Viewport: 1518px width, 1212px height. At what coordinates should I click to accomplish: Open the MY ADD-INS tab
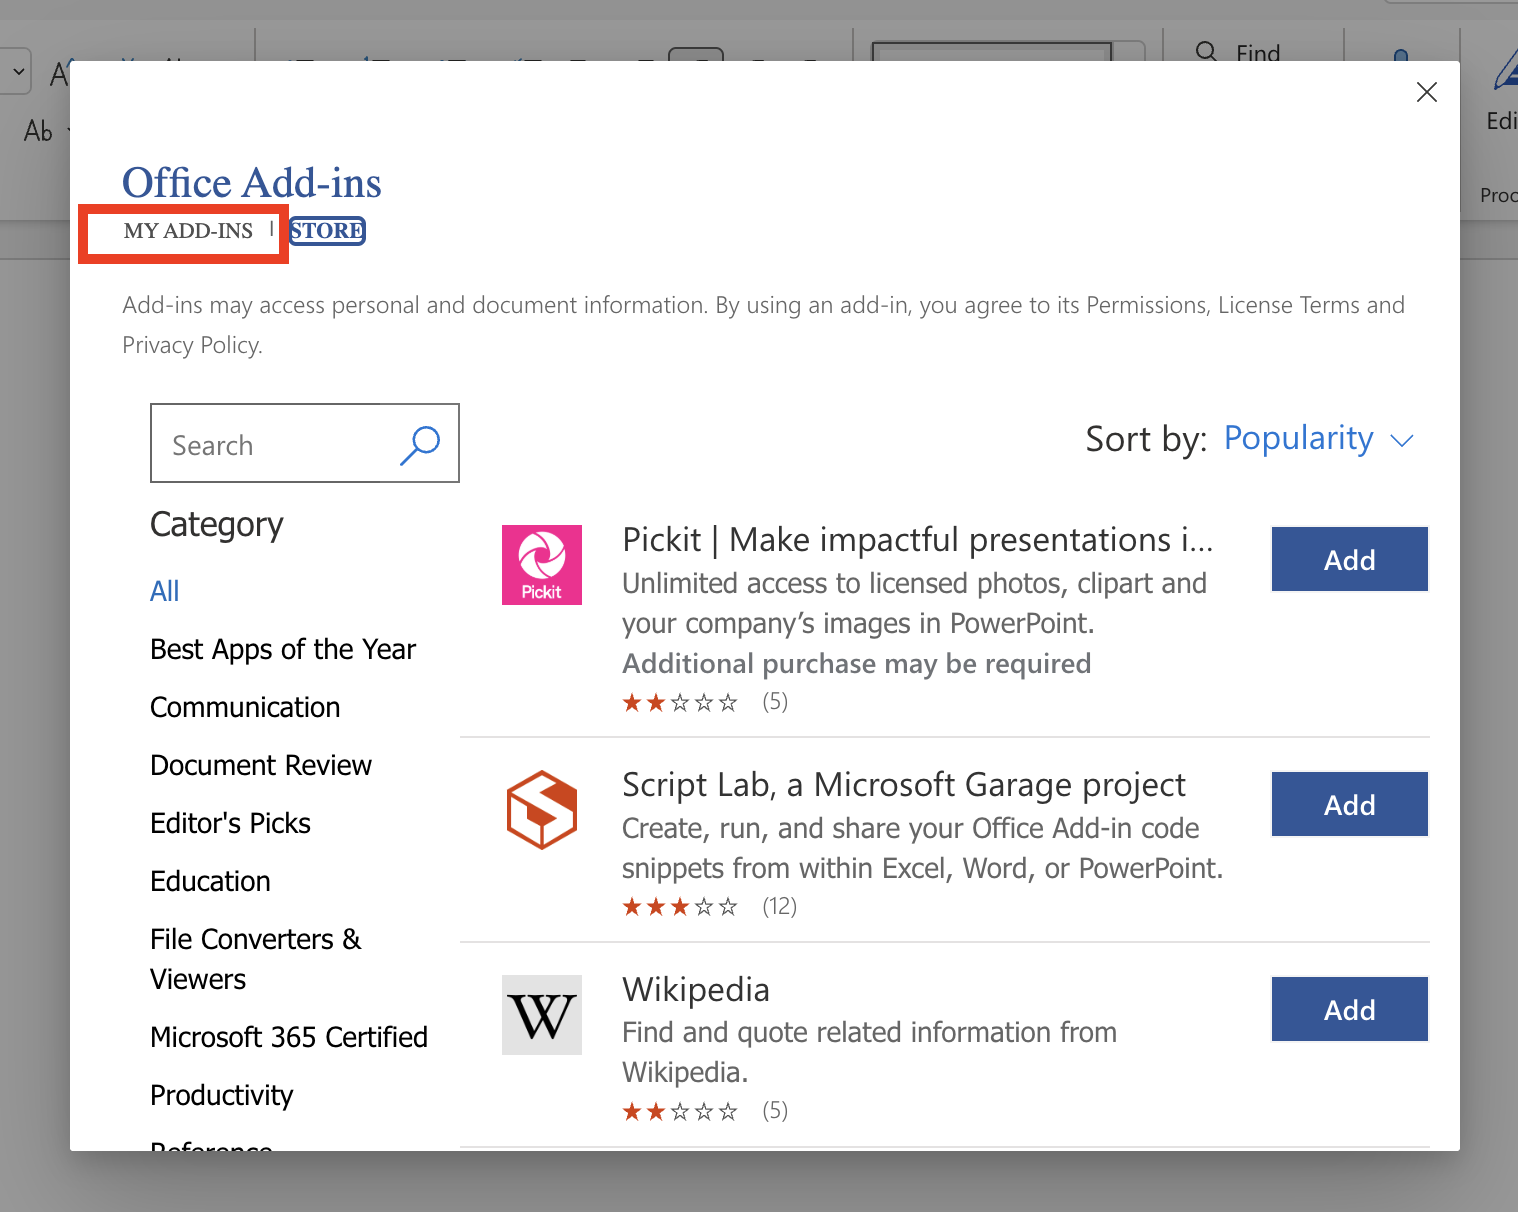click(188, 231)
